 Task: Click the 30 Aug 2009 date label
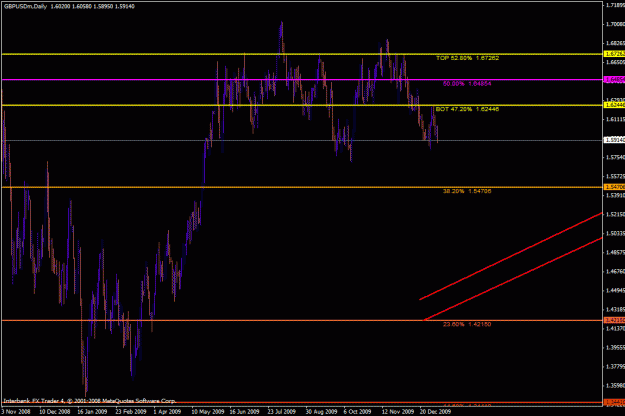pyautogui.click(x=320, y=412)
